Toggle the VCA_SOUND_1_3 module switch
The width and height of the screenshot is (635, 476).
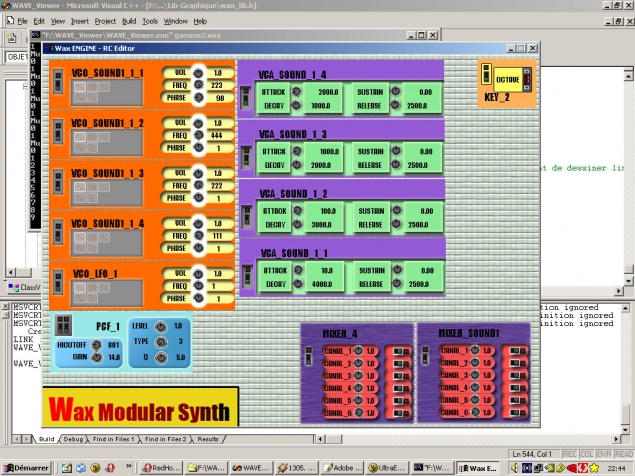(x=246, y=157)
